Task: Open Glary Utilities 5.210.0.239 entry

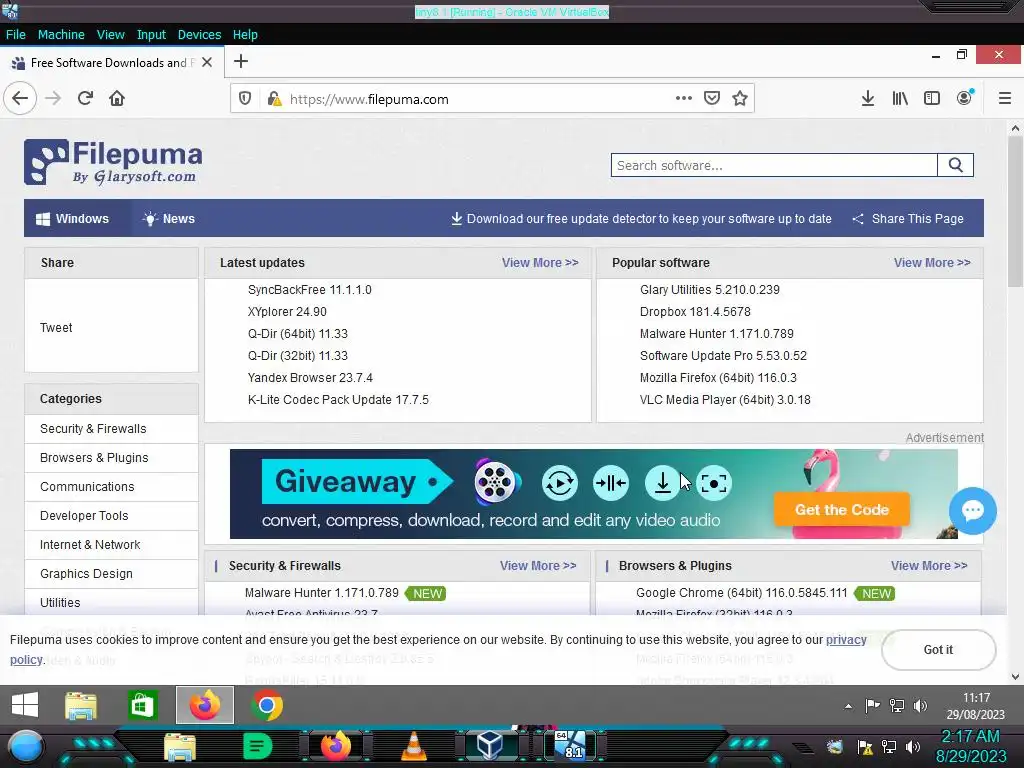Action: (710, 290)
